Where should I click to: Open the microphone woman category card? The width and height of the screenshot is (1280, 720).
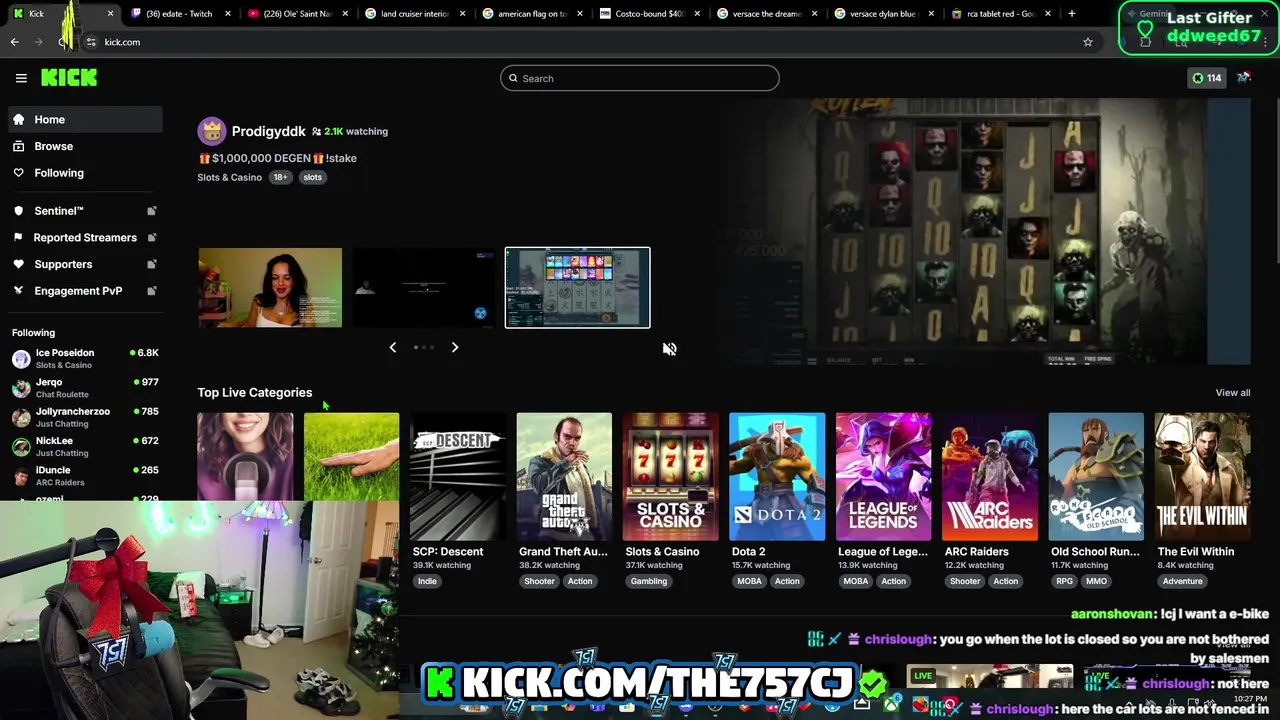point(245,456)
